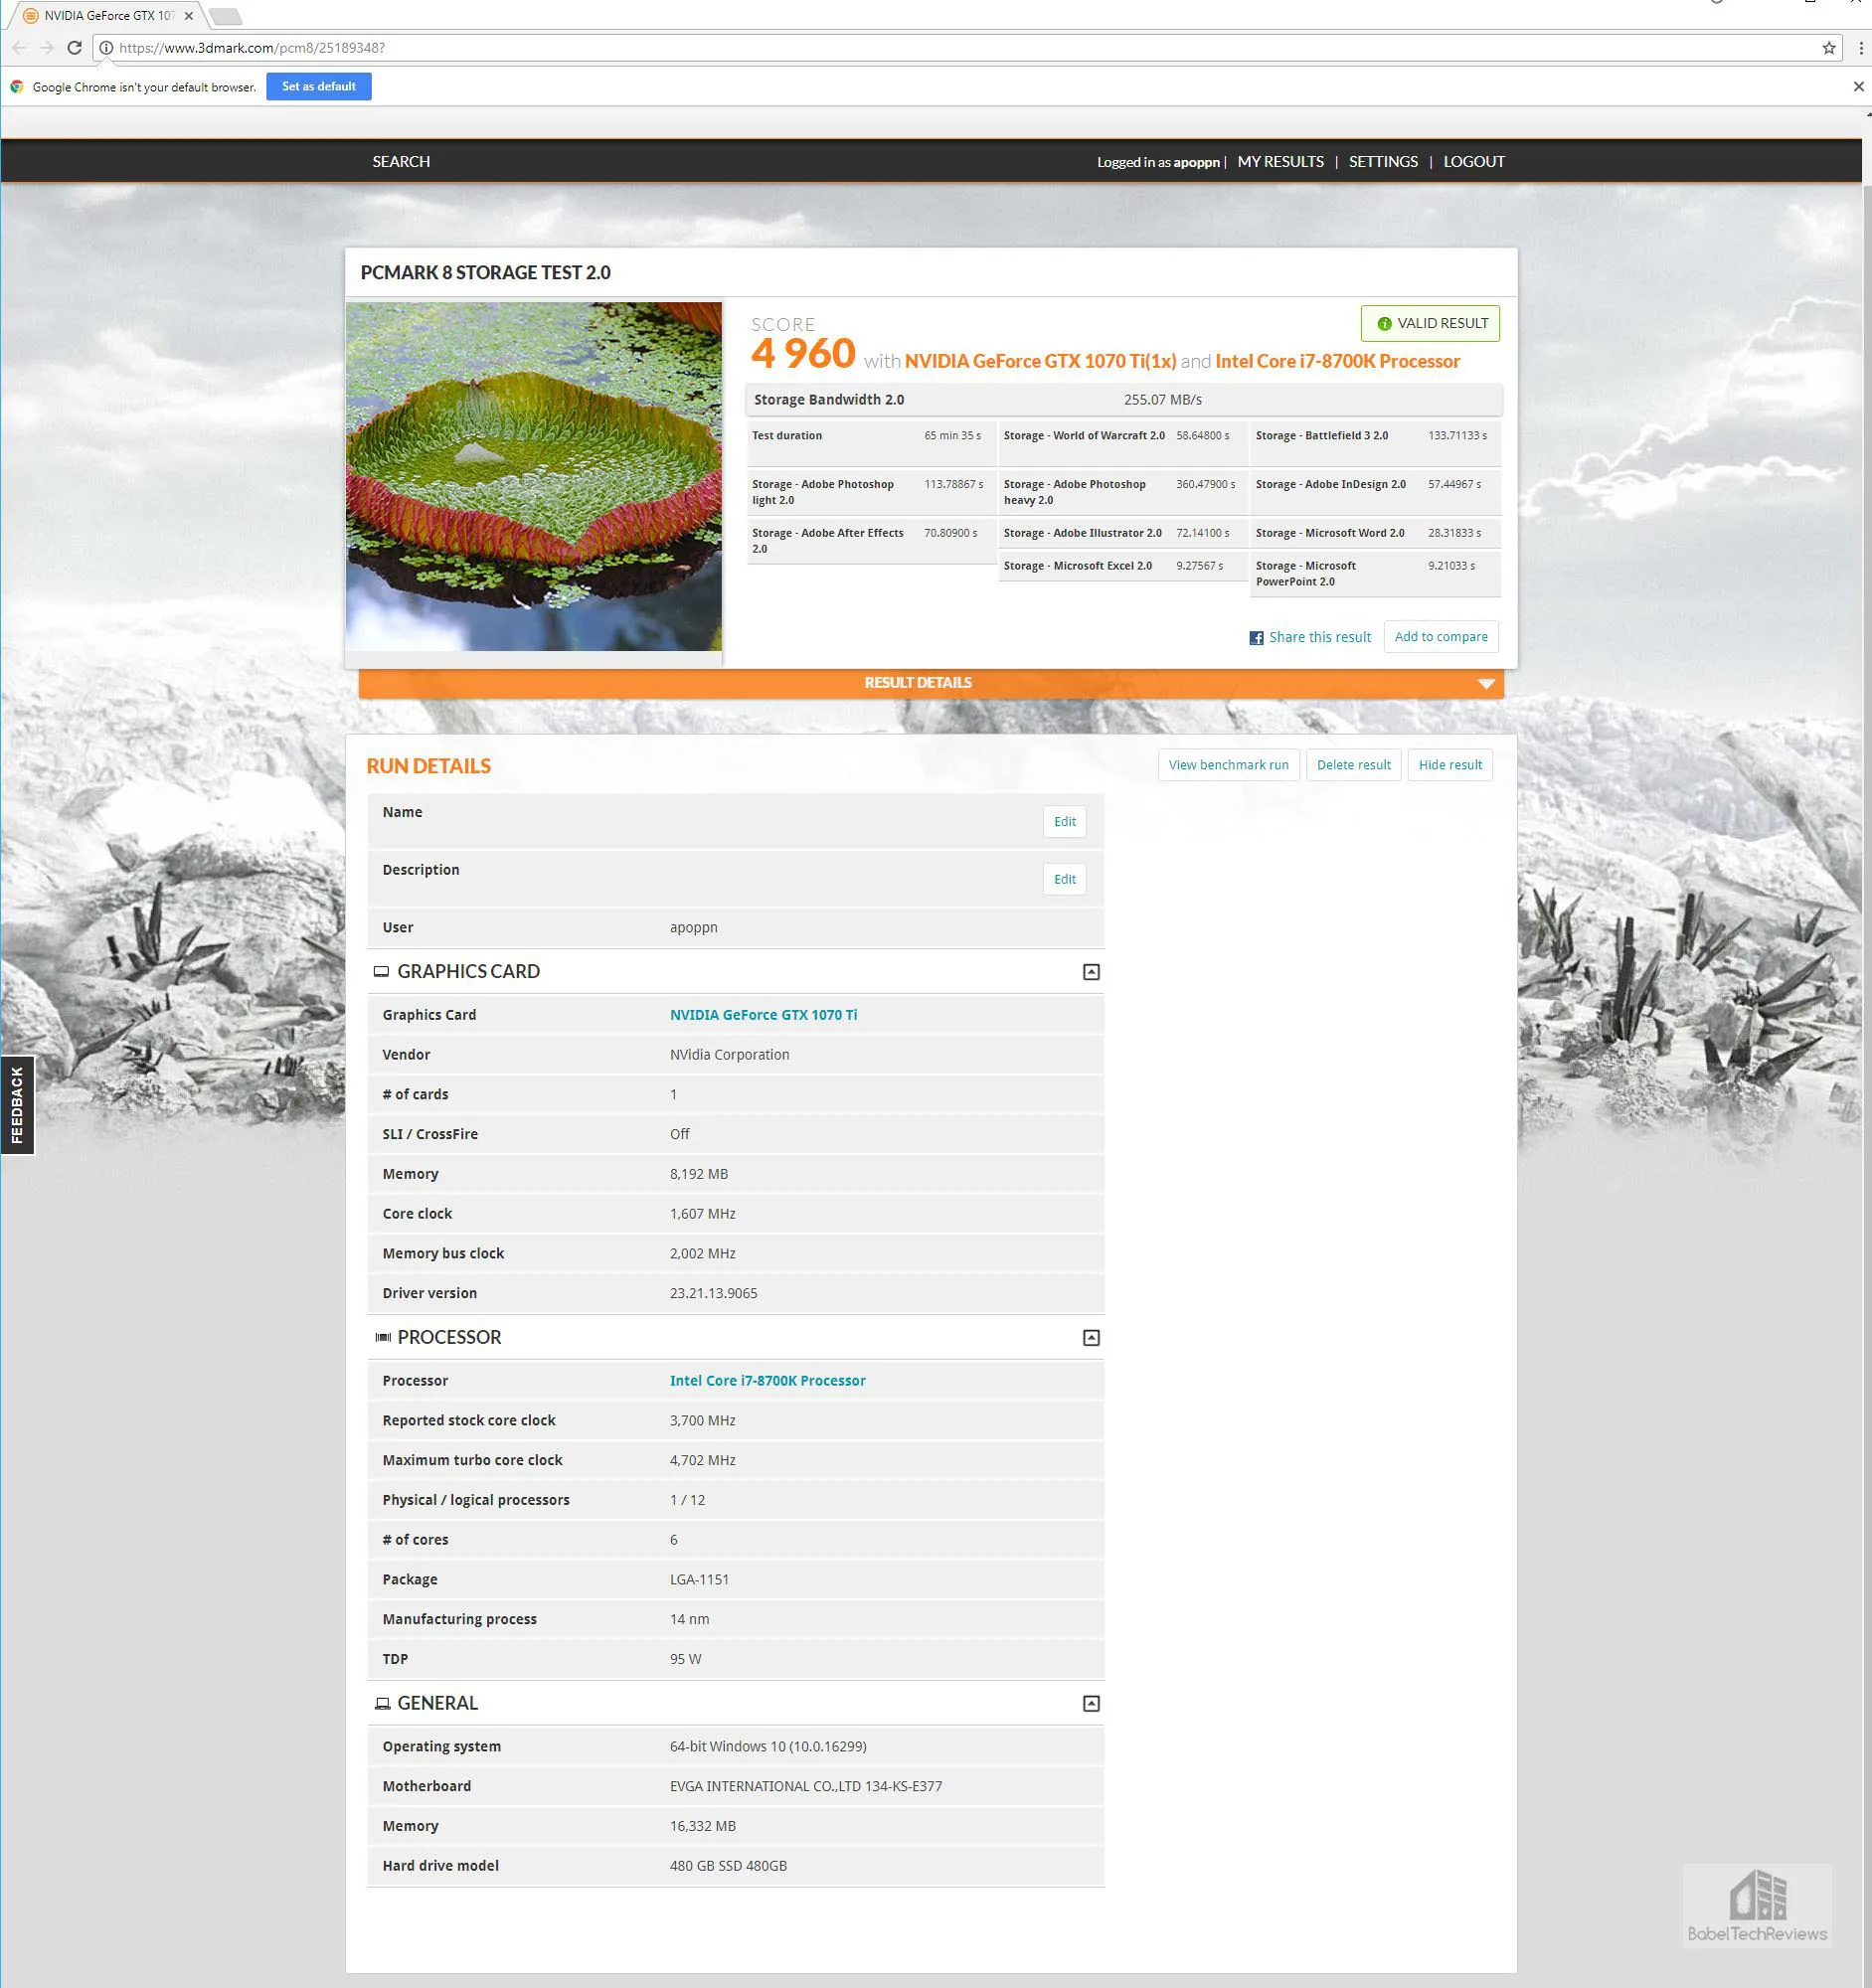Click the GRAPHICS CARD section monitor icon
The height and width of the screenshot is (1988, 1872).
(381, 972)
